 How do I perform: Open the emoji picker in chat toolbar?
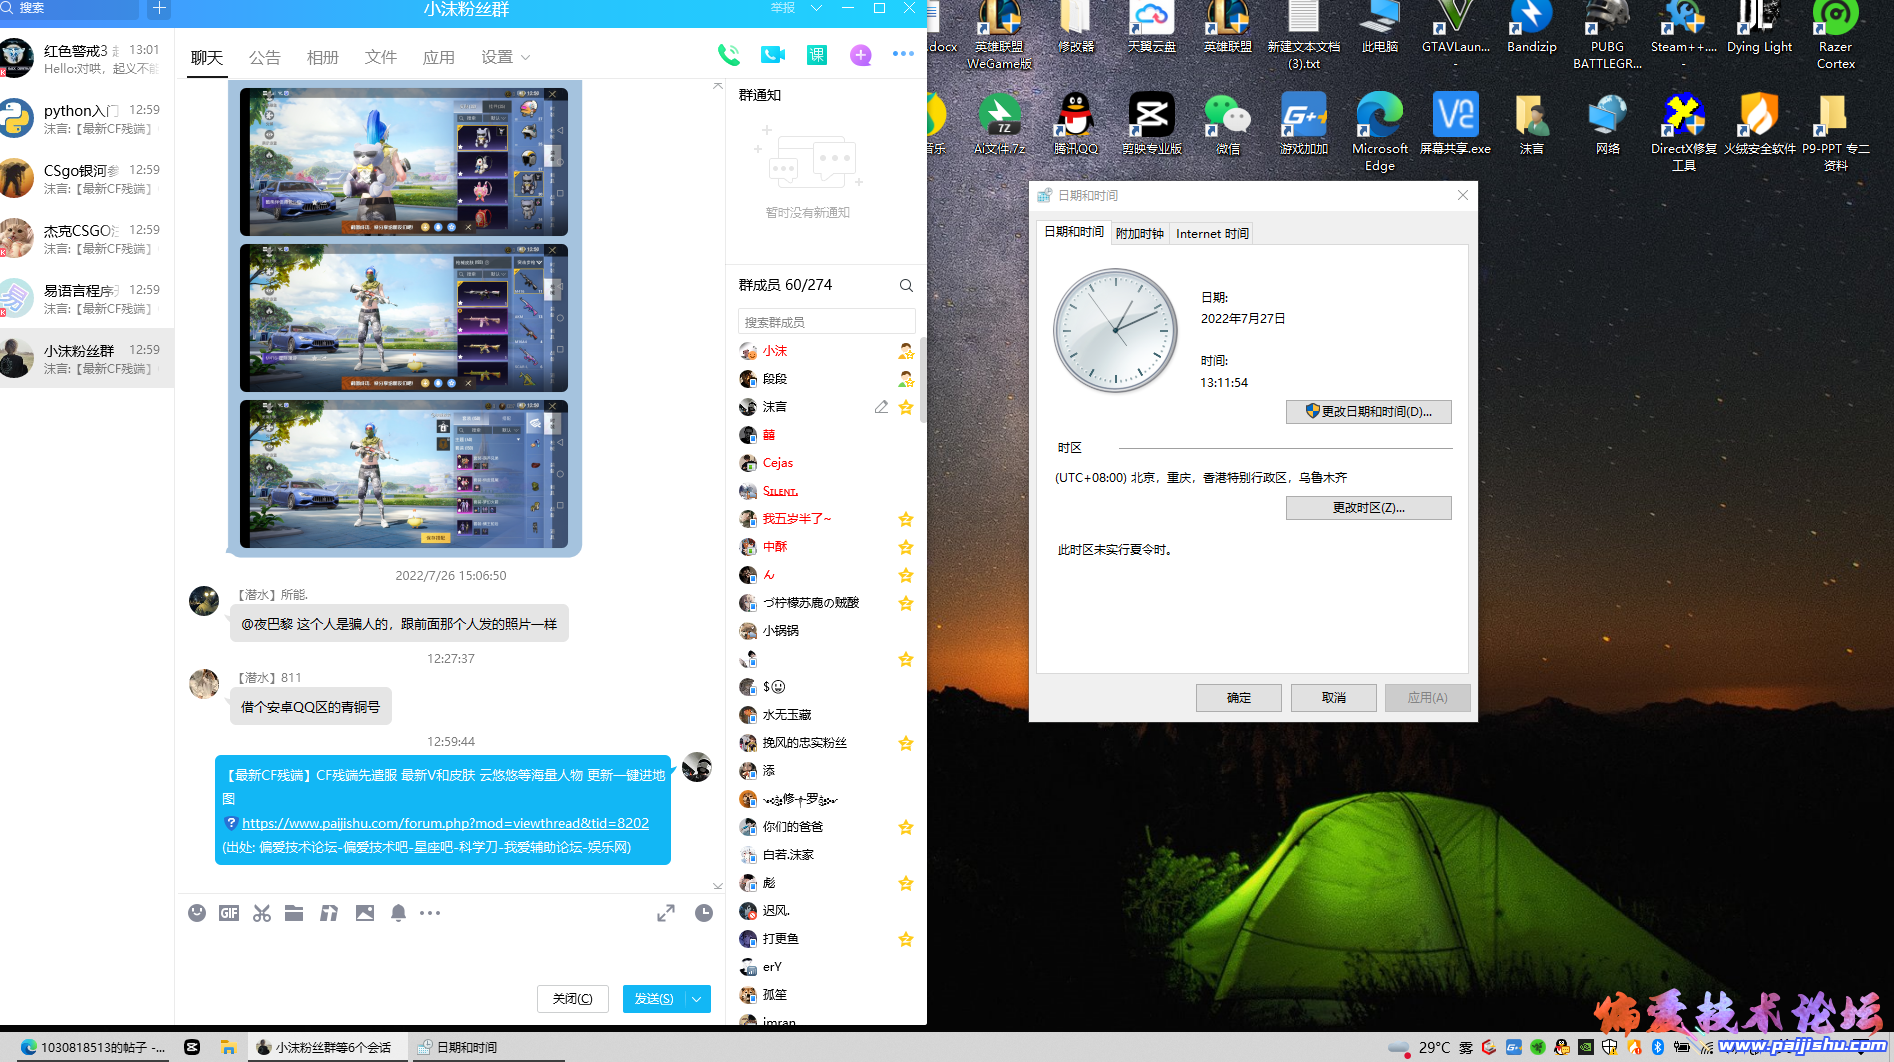click(x=197, y=913)
